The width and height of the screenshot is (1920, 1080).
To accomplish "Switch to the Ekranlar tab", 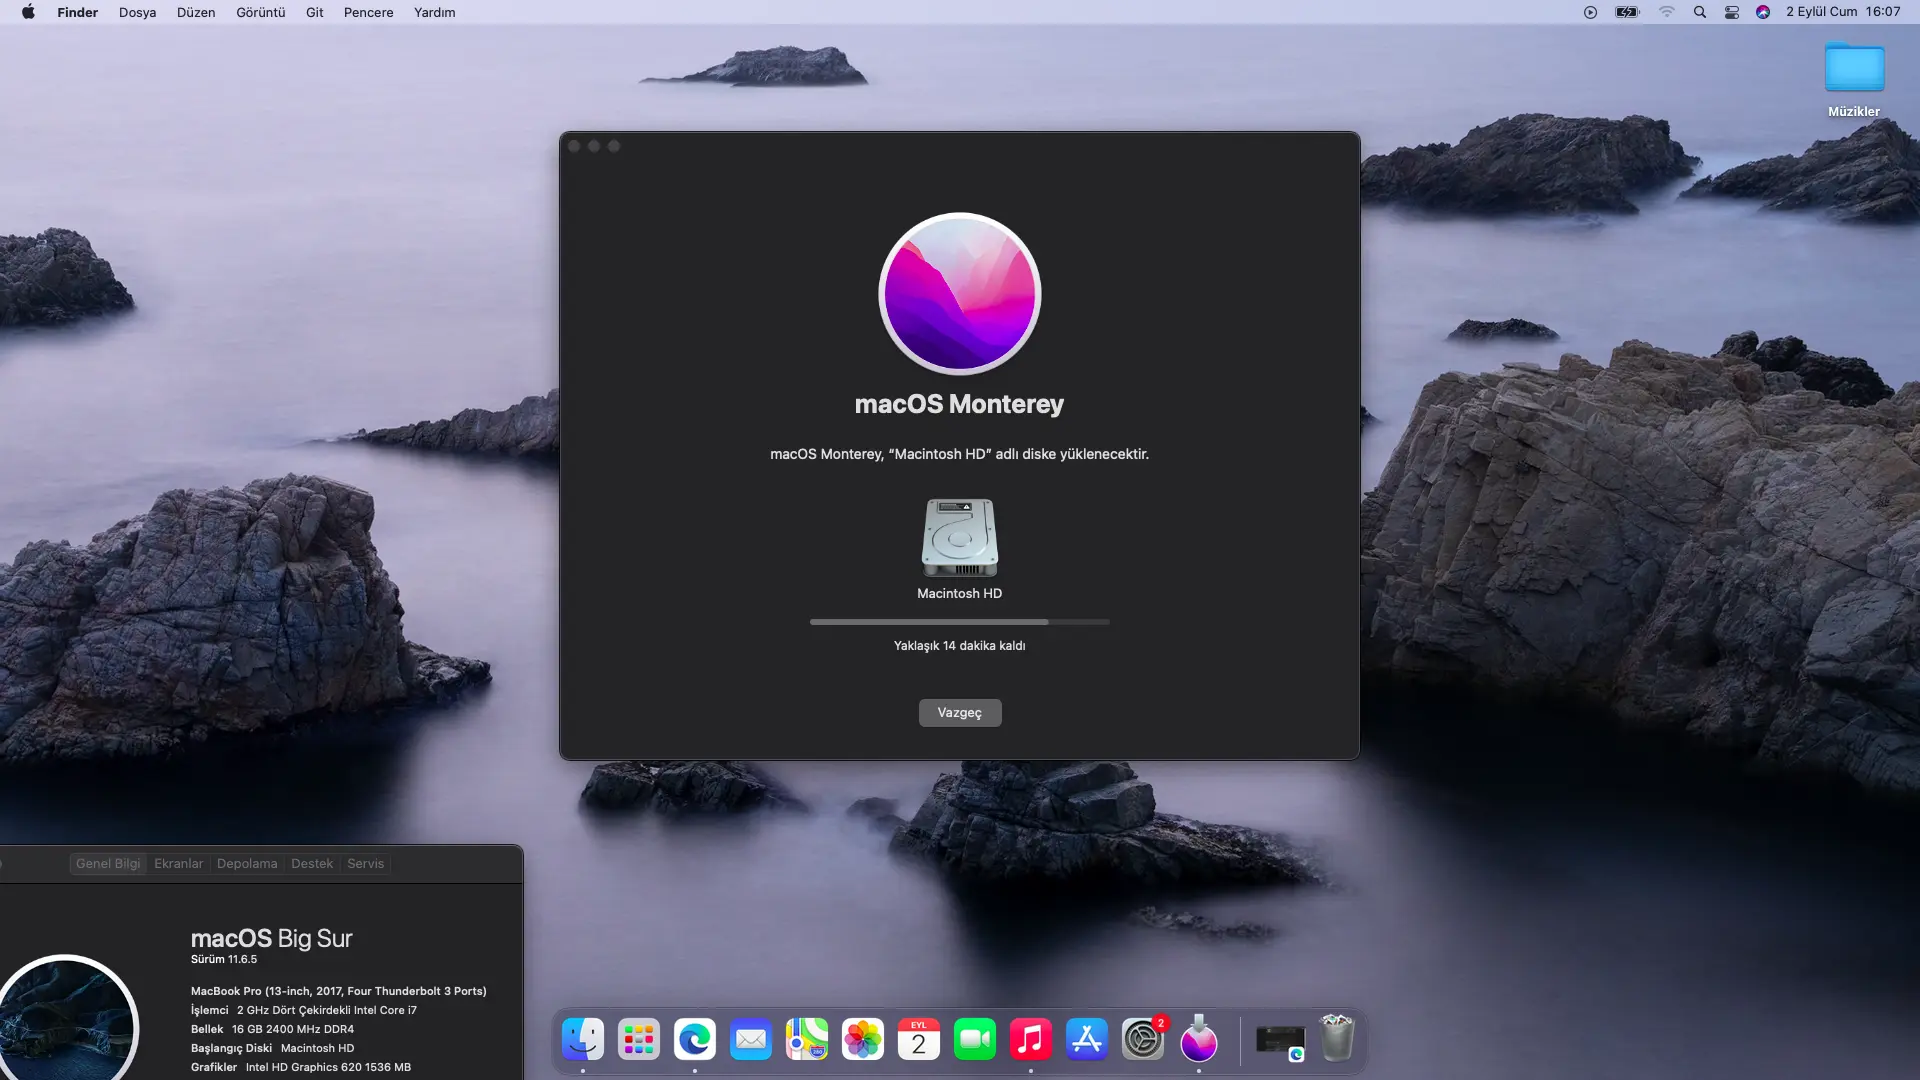I will coord(179,864).
